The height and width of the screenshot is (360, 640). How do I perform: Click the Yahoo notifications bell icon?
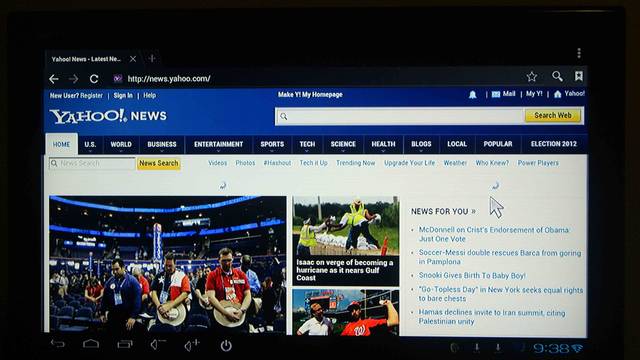[472, 95]
